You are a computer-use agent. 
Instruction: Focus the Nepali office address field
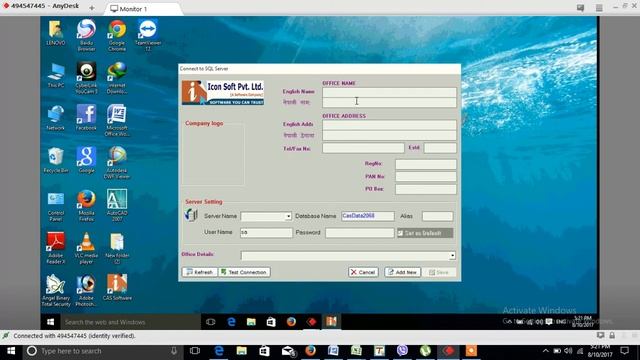pyautogui.click(x=389, y=136)
